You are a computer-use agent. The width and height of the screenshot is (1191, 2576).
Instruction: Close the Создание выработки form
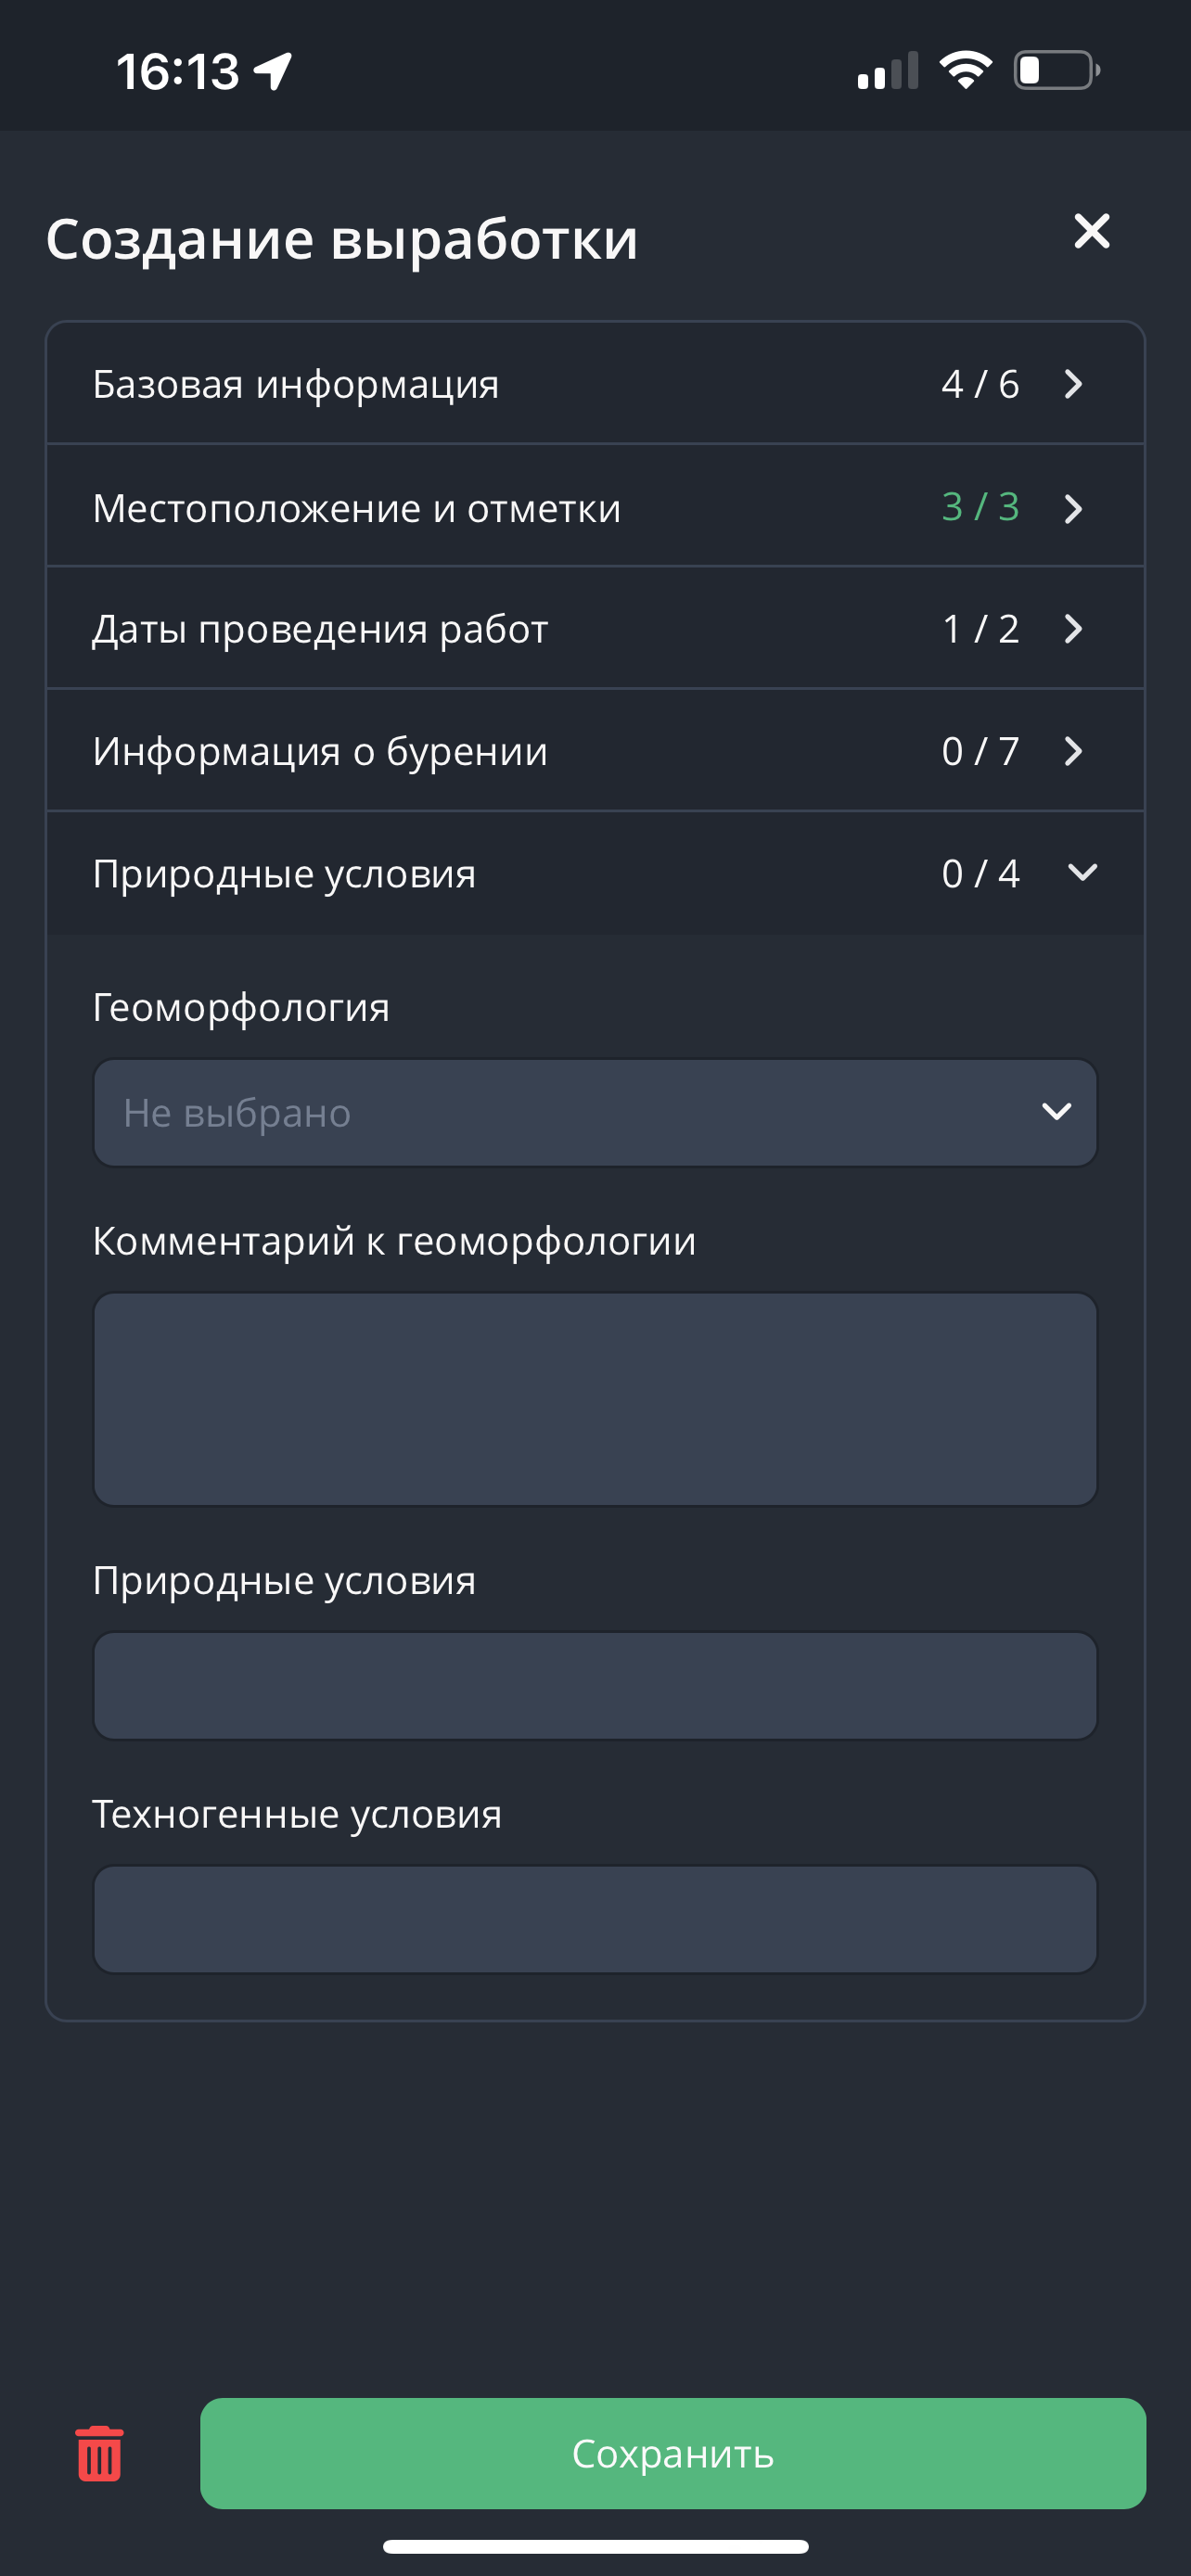pos(1091,231)
